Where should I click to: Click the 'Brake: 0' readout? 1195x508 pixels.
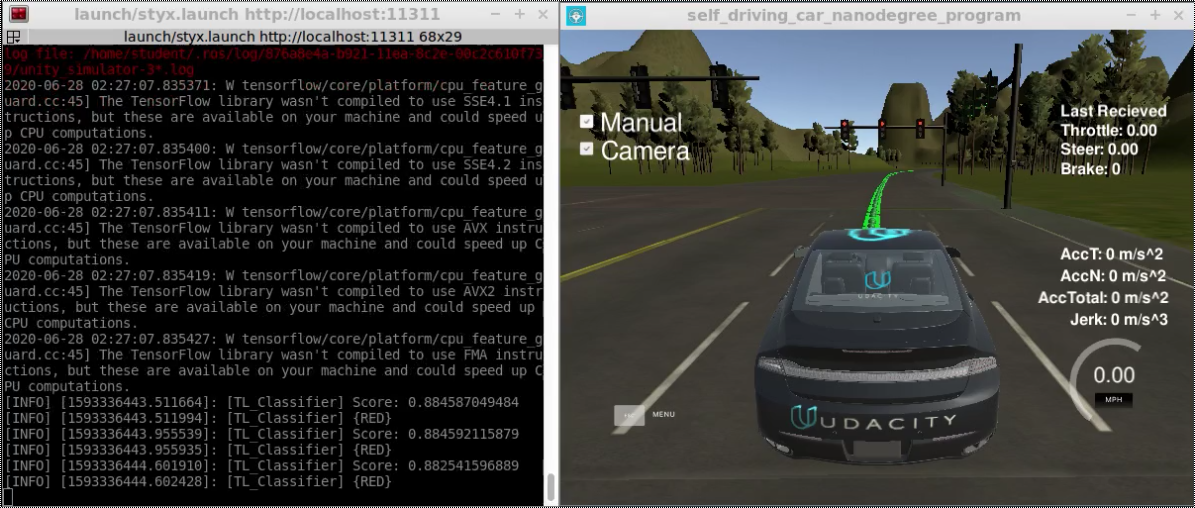(x=1090, y=169)
